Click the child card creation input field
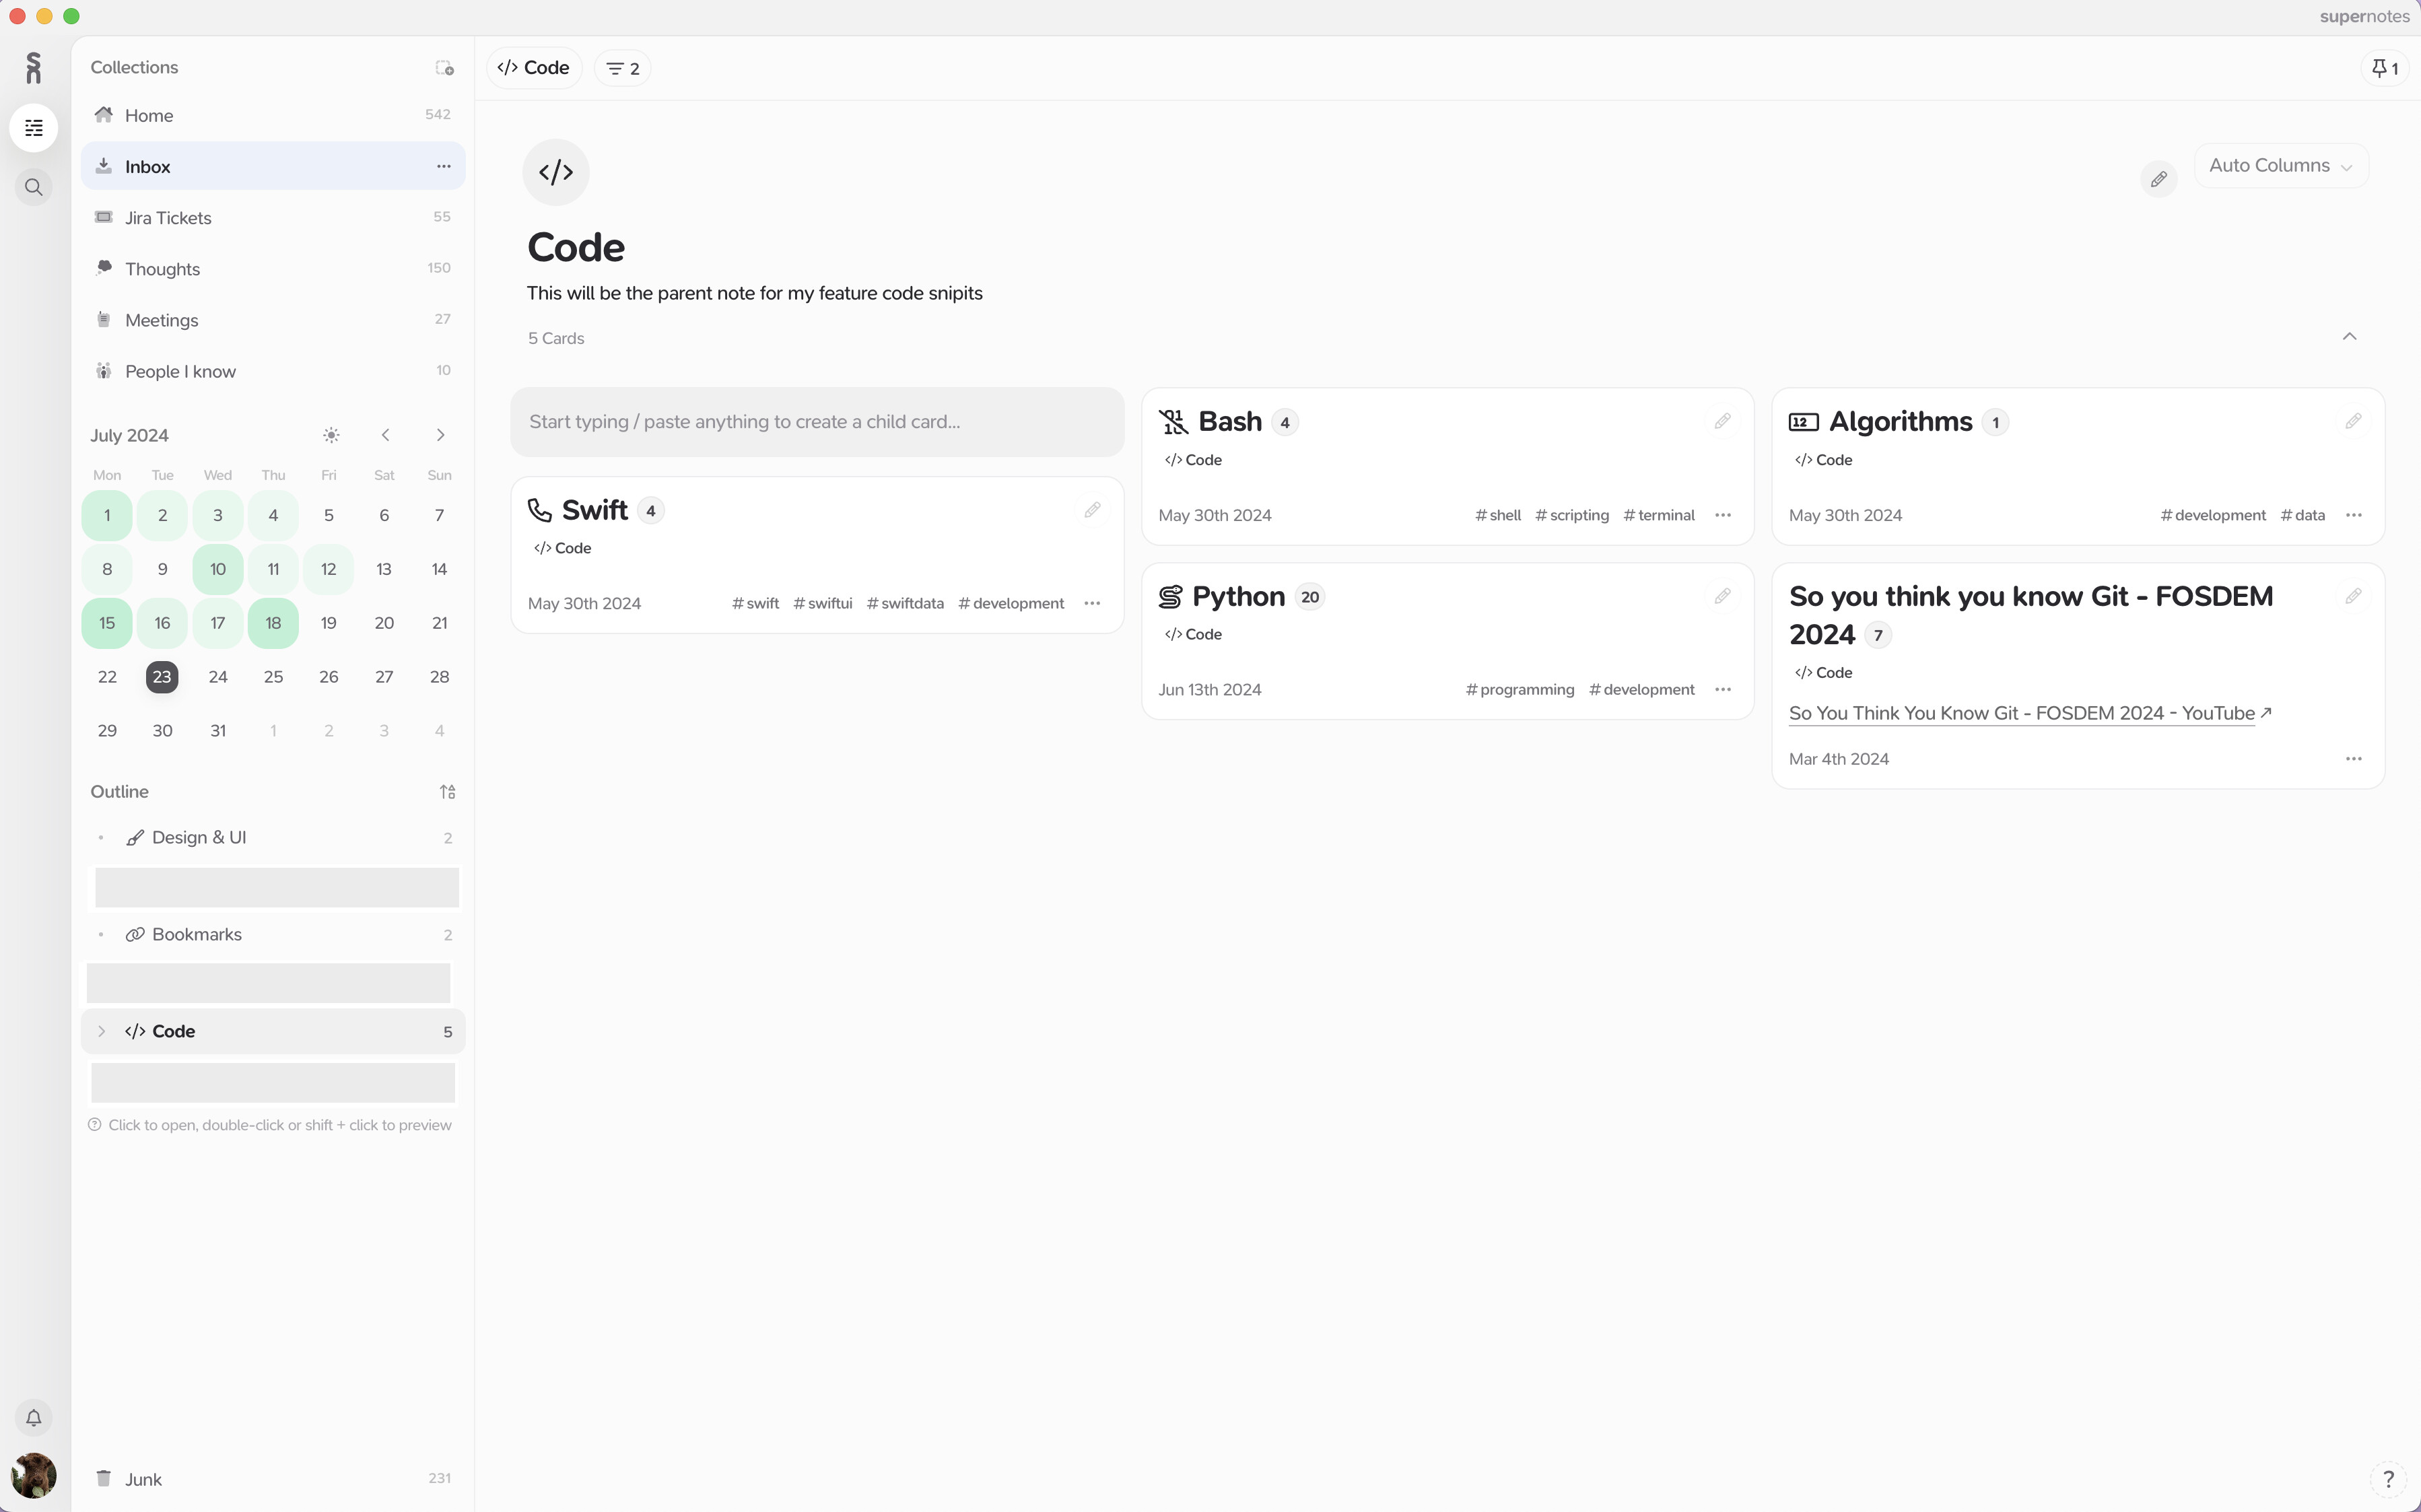The width and height of the screenshot is (2421, 1512). coord(817,421)
